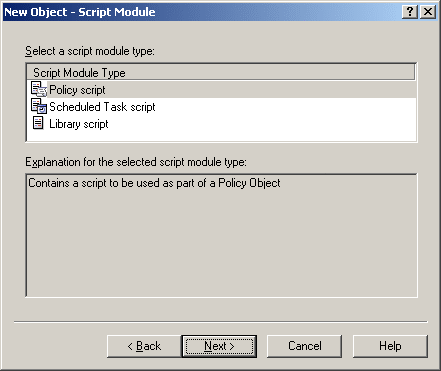Select the Library script entry text

pos(79,124)
